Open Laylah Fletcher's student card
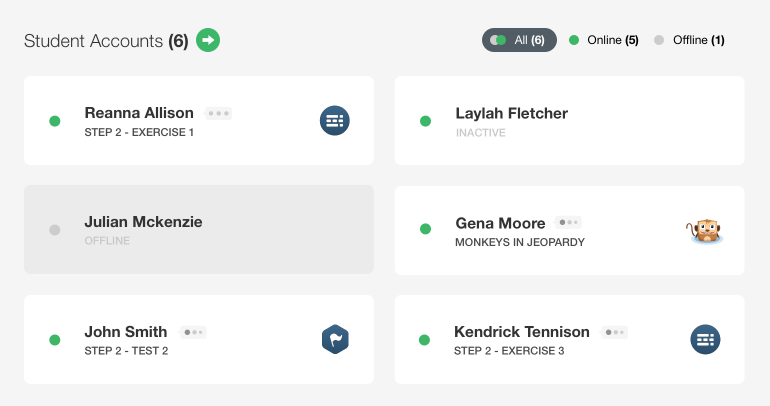The width and height of the screenshot is (770, 406). [569, 121]
